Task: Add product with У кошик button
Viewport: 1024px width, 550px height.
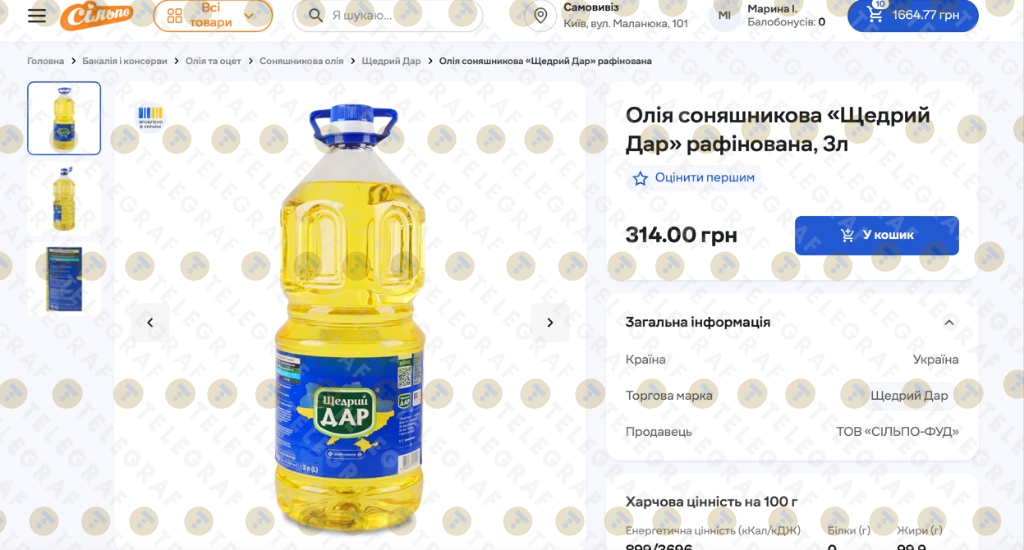Action: 876,235
